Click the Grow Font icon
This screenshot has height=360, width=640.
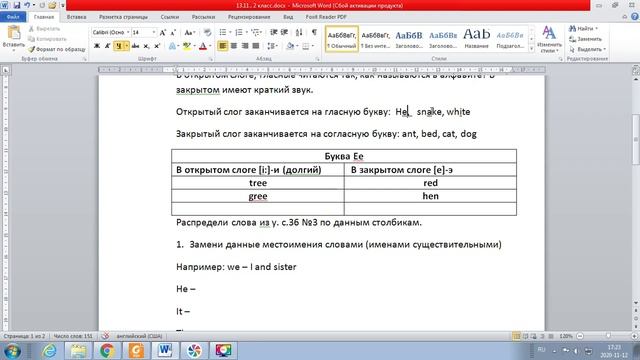tap(163, 32)
